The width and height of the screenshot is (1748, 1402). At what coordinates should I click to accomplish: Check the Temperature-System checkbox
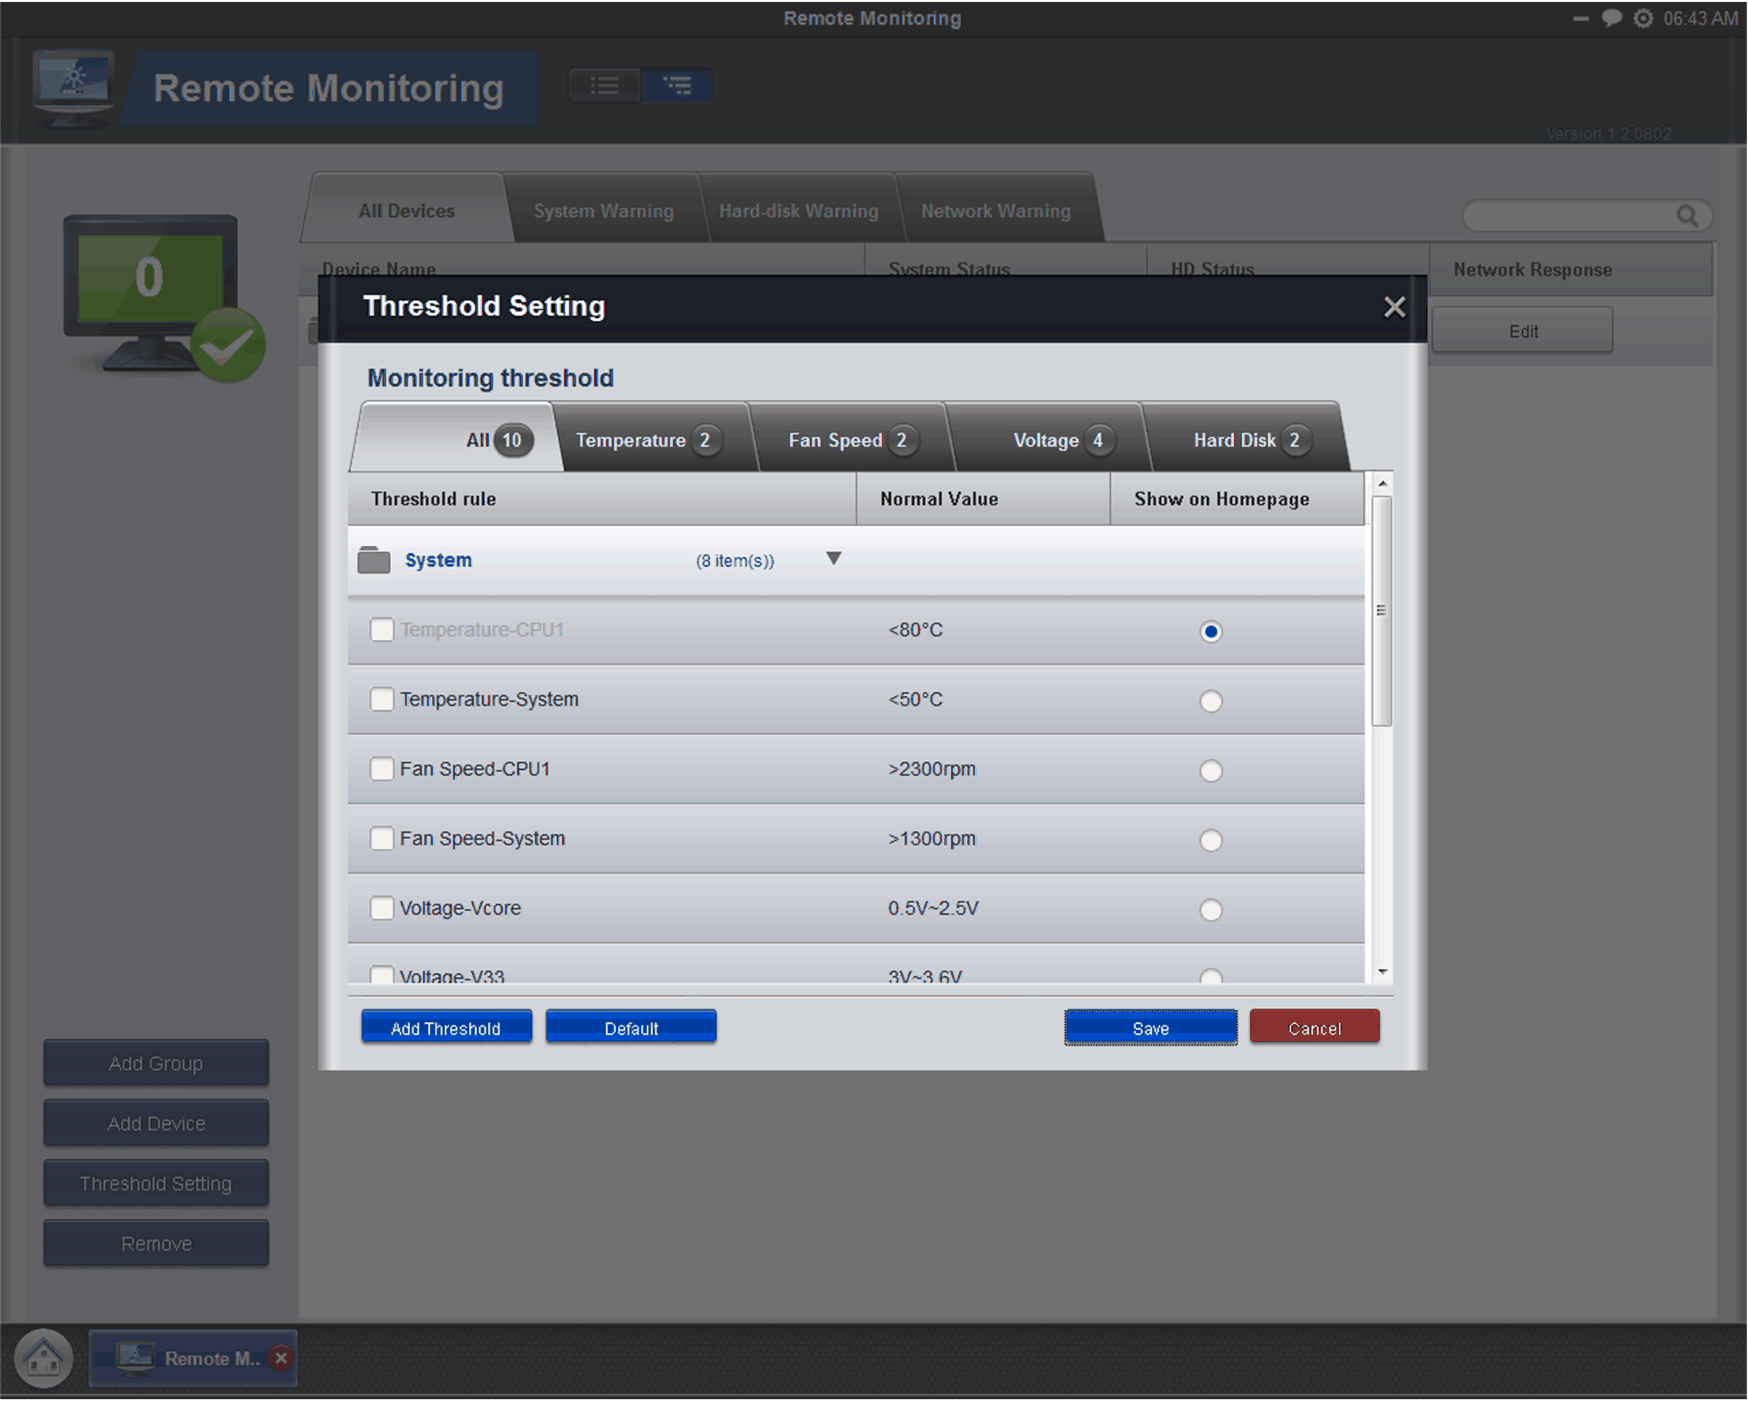(x=381, y=699)
